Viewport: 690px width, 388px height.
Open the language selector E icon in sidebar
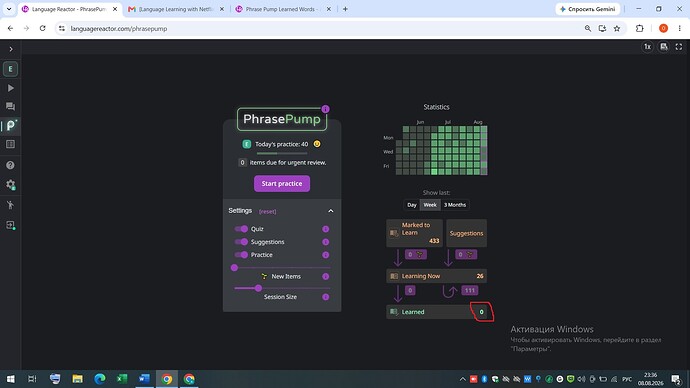(11, 69)
